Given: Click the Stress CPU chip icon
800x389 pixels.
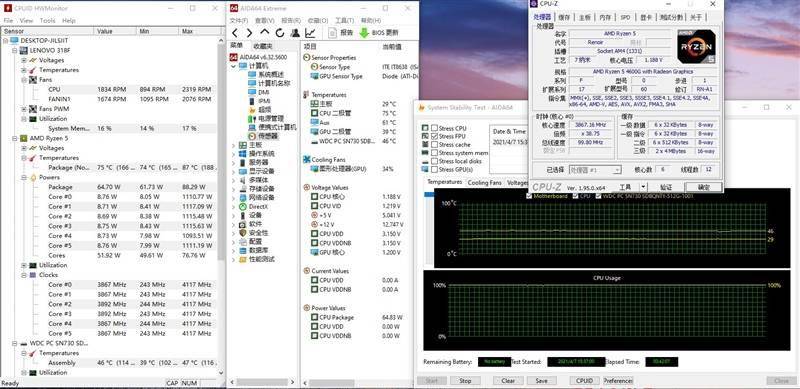Looking at the screenshot, I should point(425,128).
